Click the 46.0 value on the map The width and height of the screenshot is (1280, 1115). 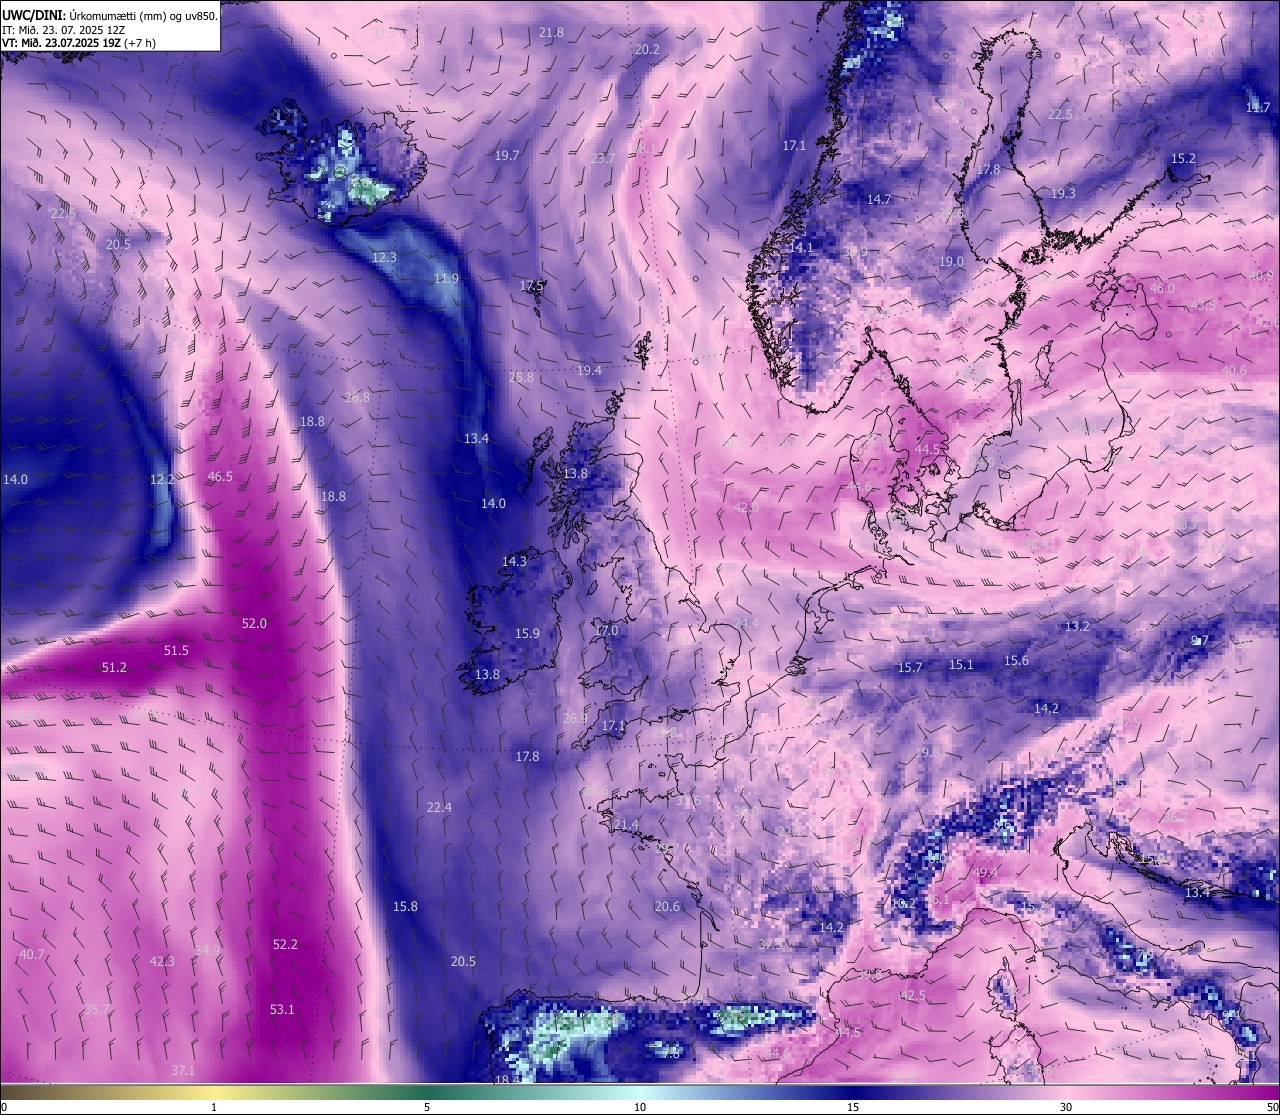pyautogui.click(x=1162, y=288)
